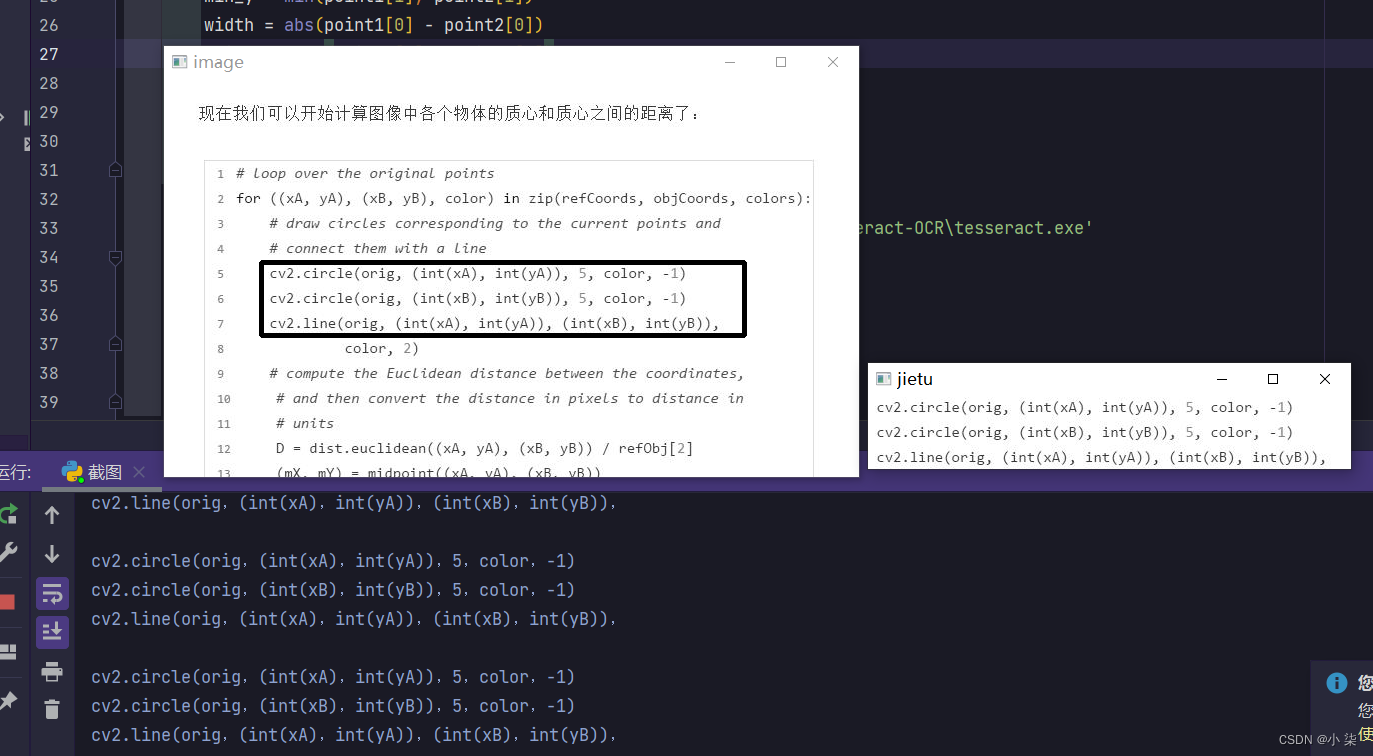Toggle soft-wrap in the Run console
Image resolution: width=1373 pixels, height=756 pixels.
coord(52,594)
